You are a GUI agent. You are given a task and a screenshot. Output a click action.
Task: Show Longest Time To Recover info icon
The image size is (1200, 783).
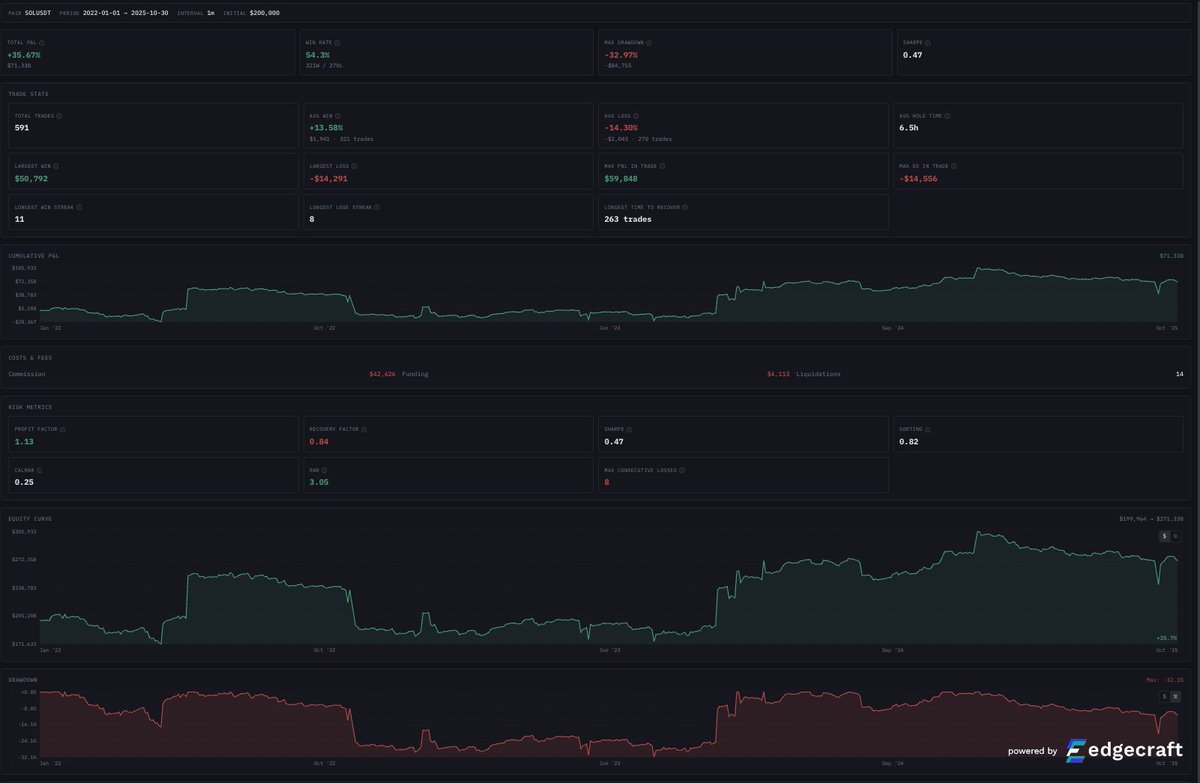(x=685, y=207)
